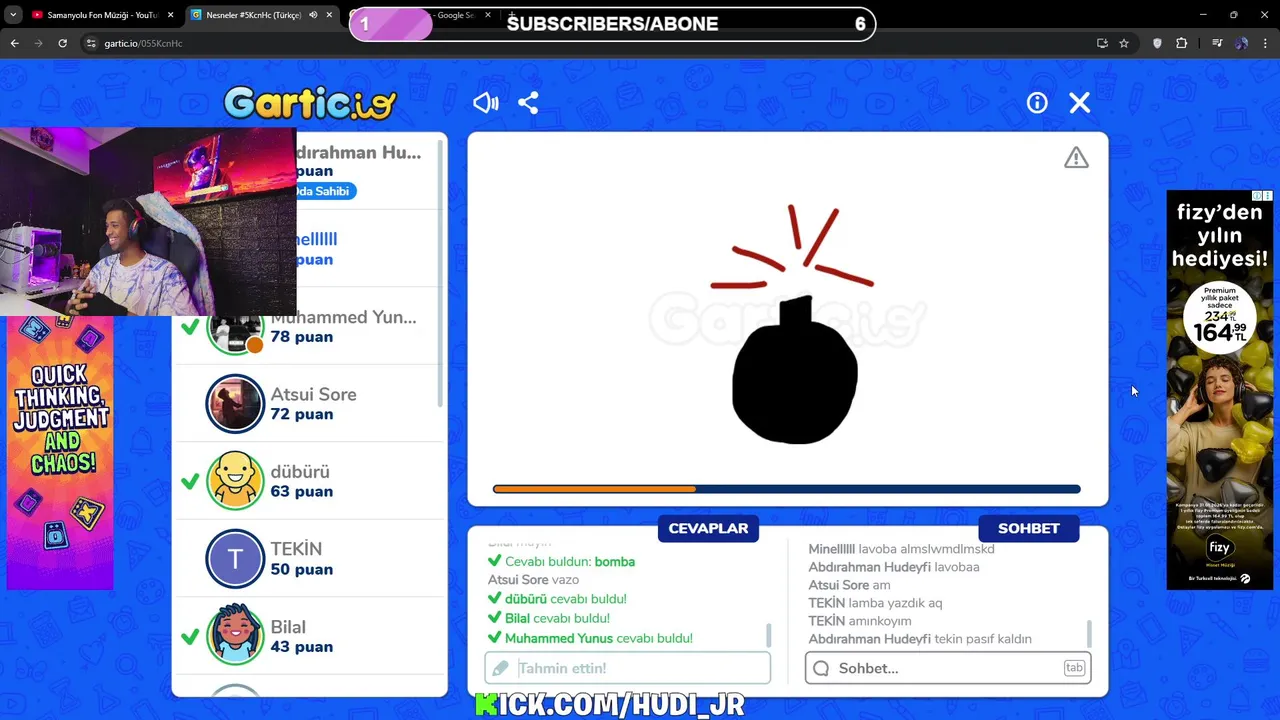Mute the Gartic game sound icon
Screen dimensions: 1280x720
[486, 103]
